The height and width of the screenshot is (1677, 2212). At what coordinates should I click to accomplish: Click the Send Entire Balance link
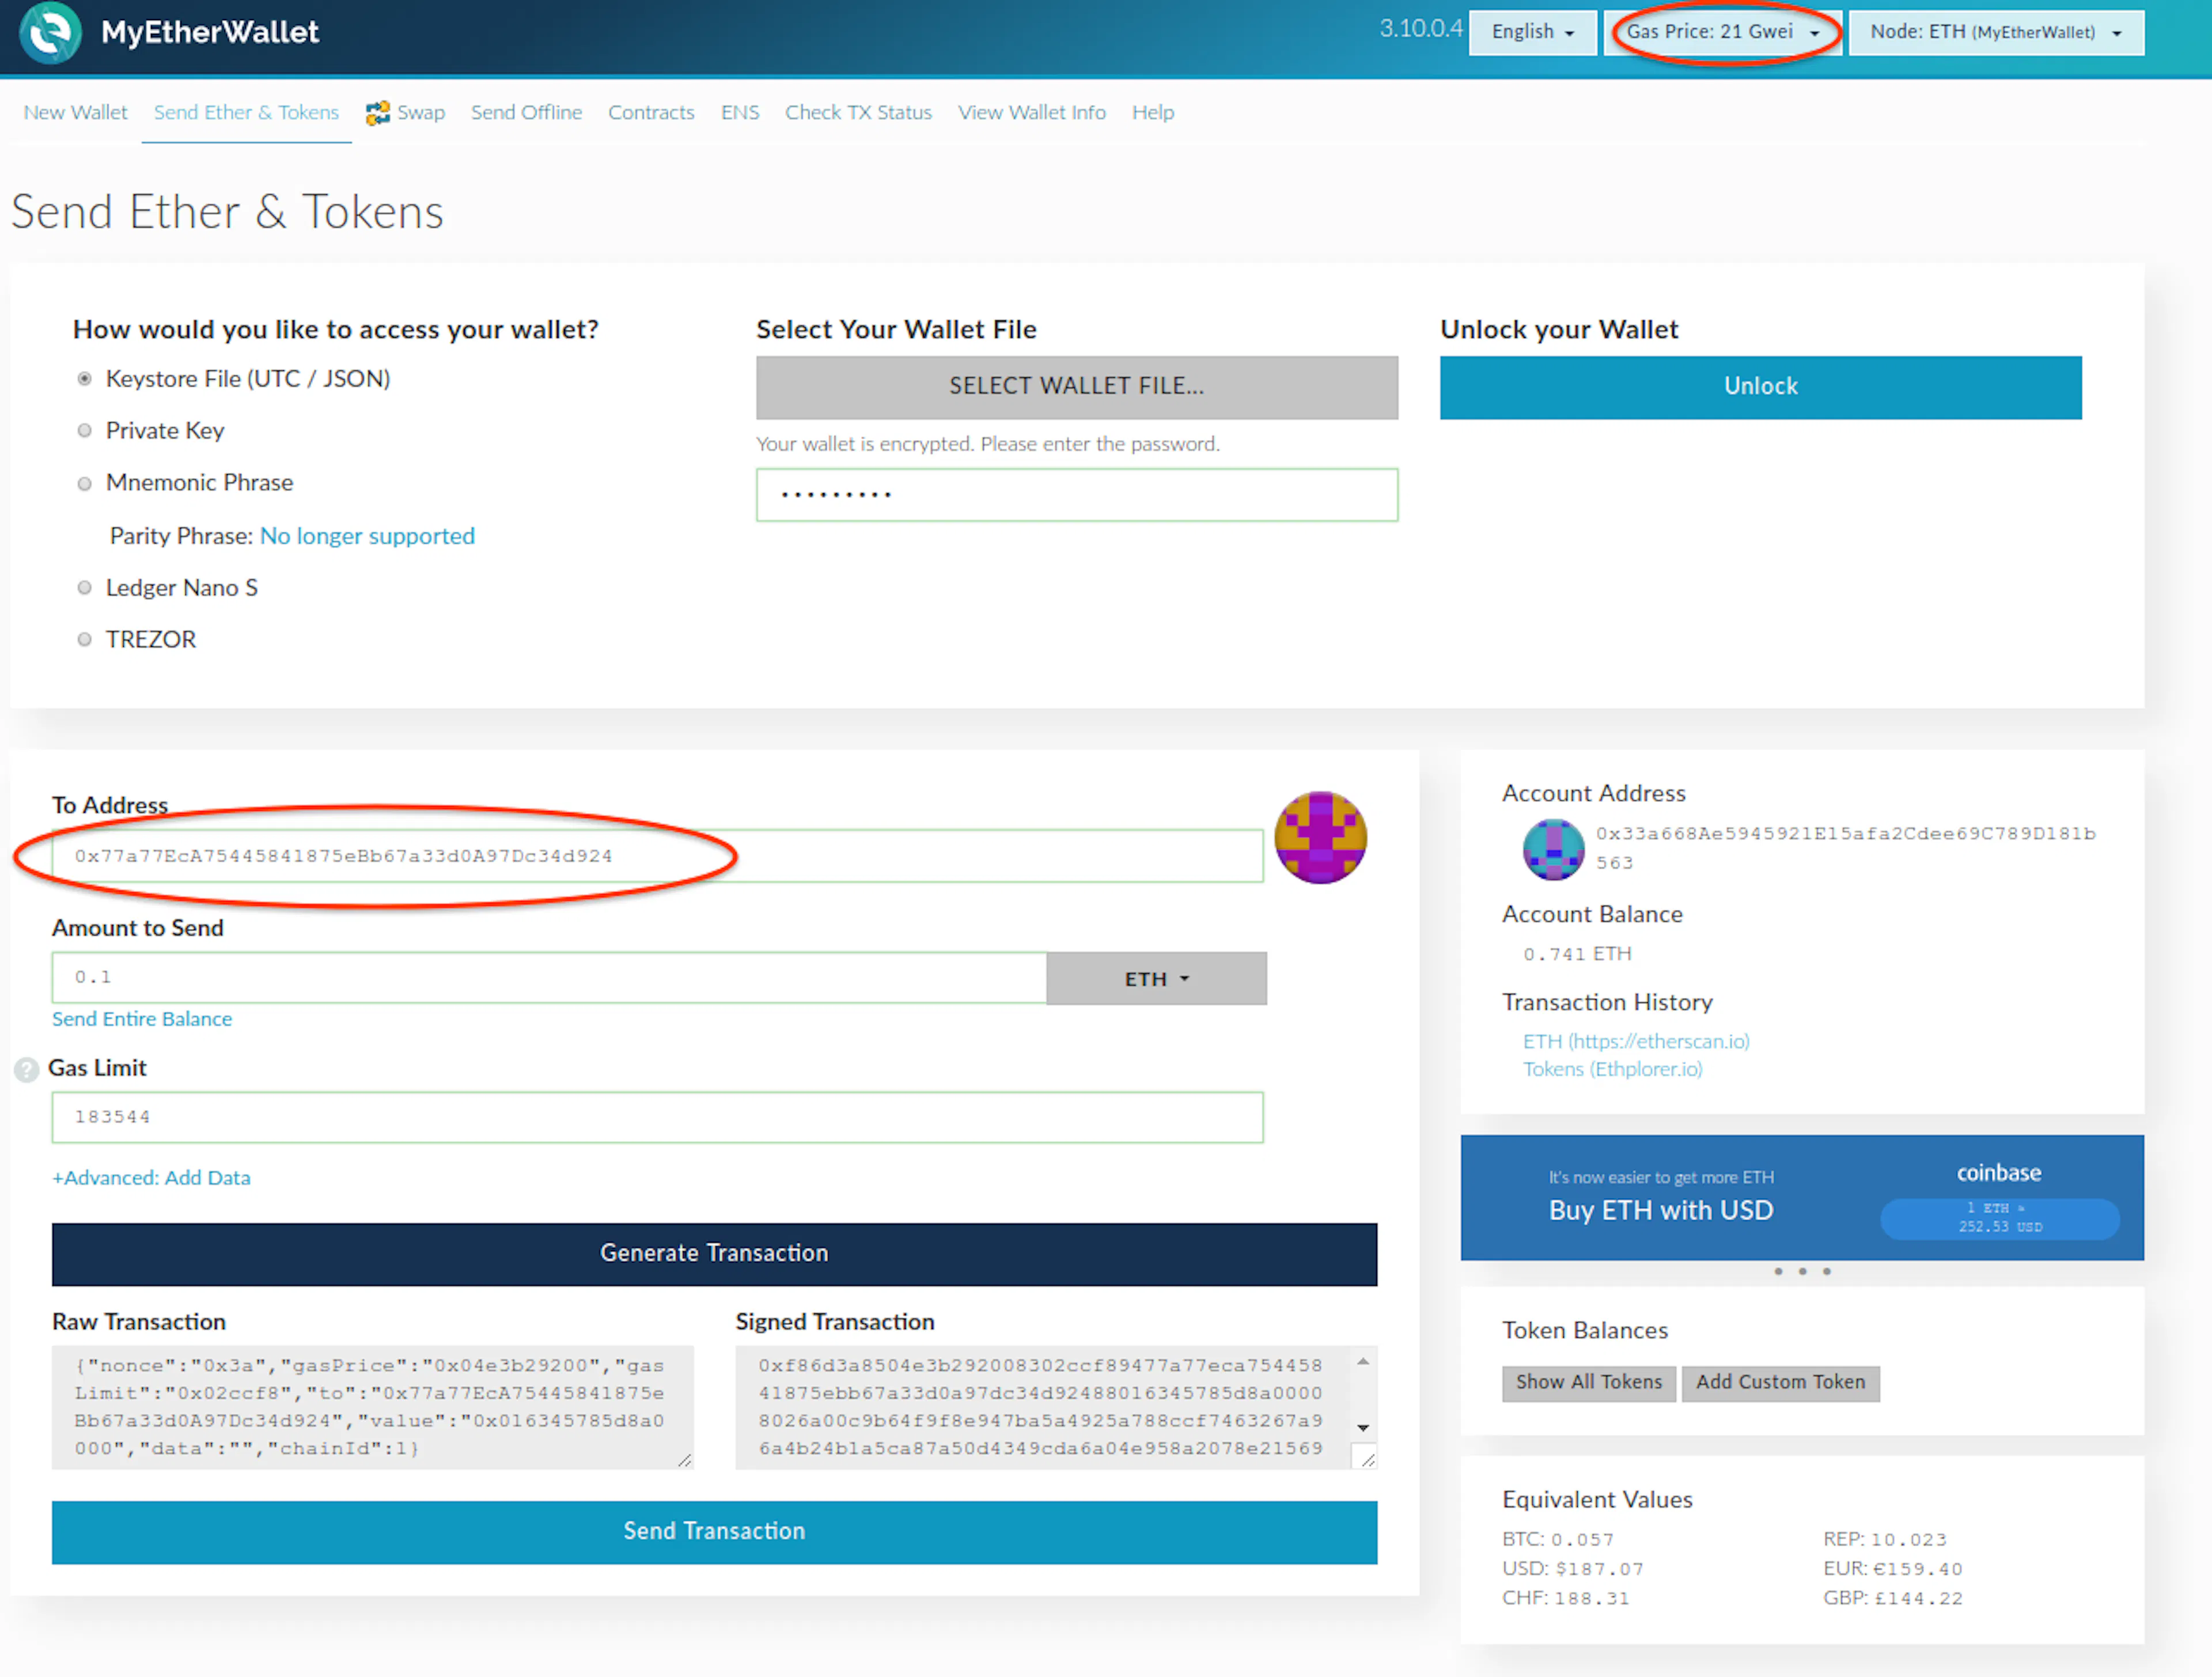click(x=142, y=1019)
